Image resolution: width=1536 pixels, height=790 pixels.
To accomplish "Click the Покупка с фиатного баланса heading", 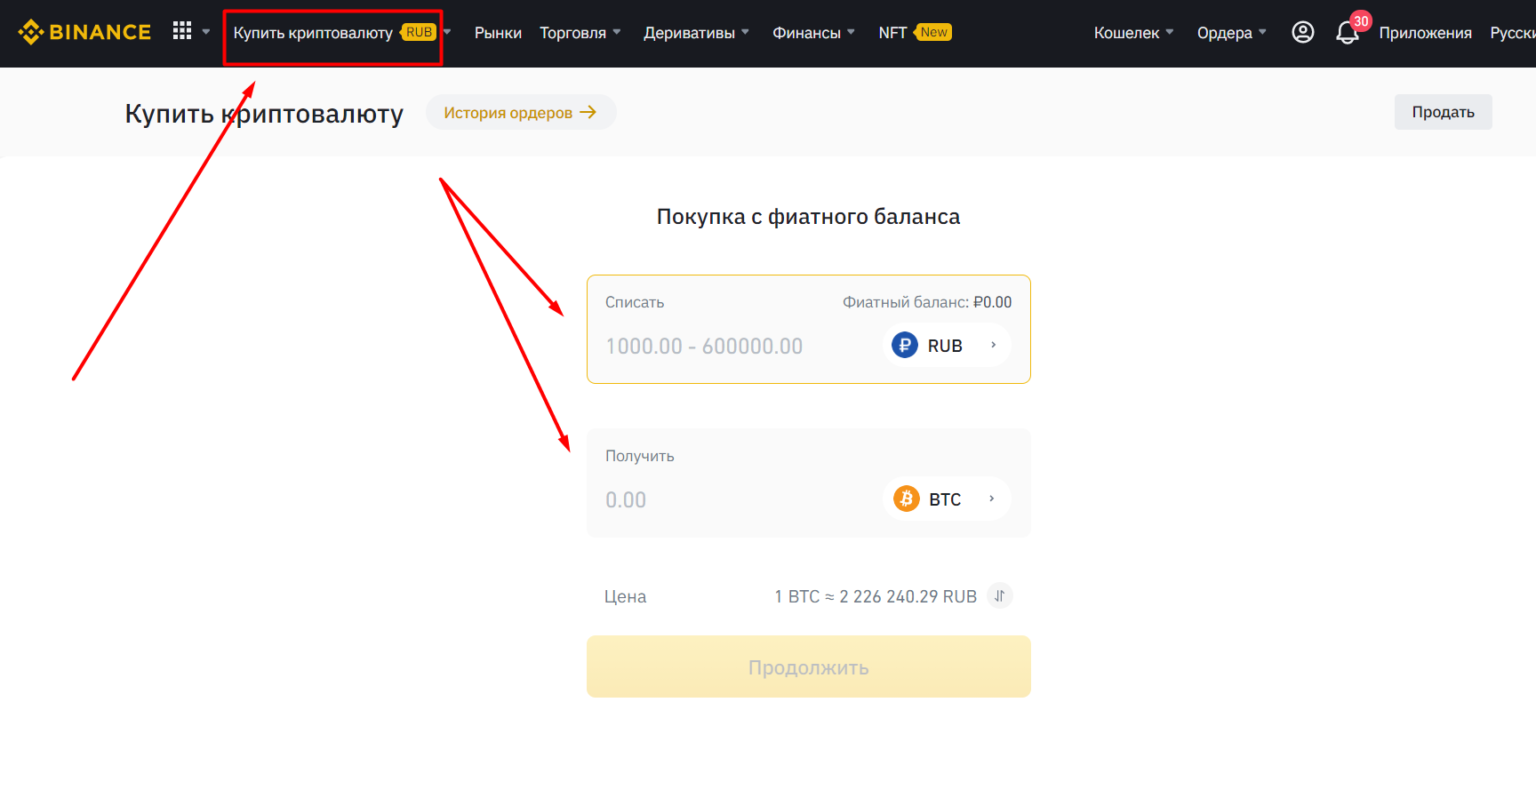I will click(x=808, y=217).
